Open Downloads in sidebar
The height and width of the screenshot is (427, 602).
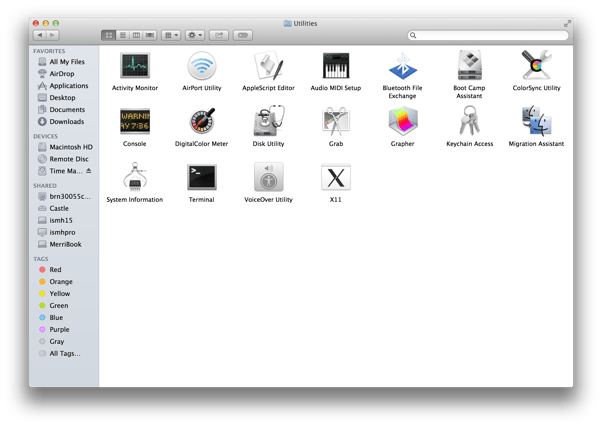[64, 122]
